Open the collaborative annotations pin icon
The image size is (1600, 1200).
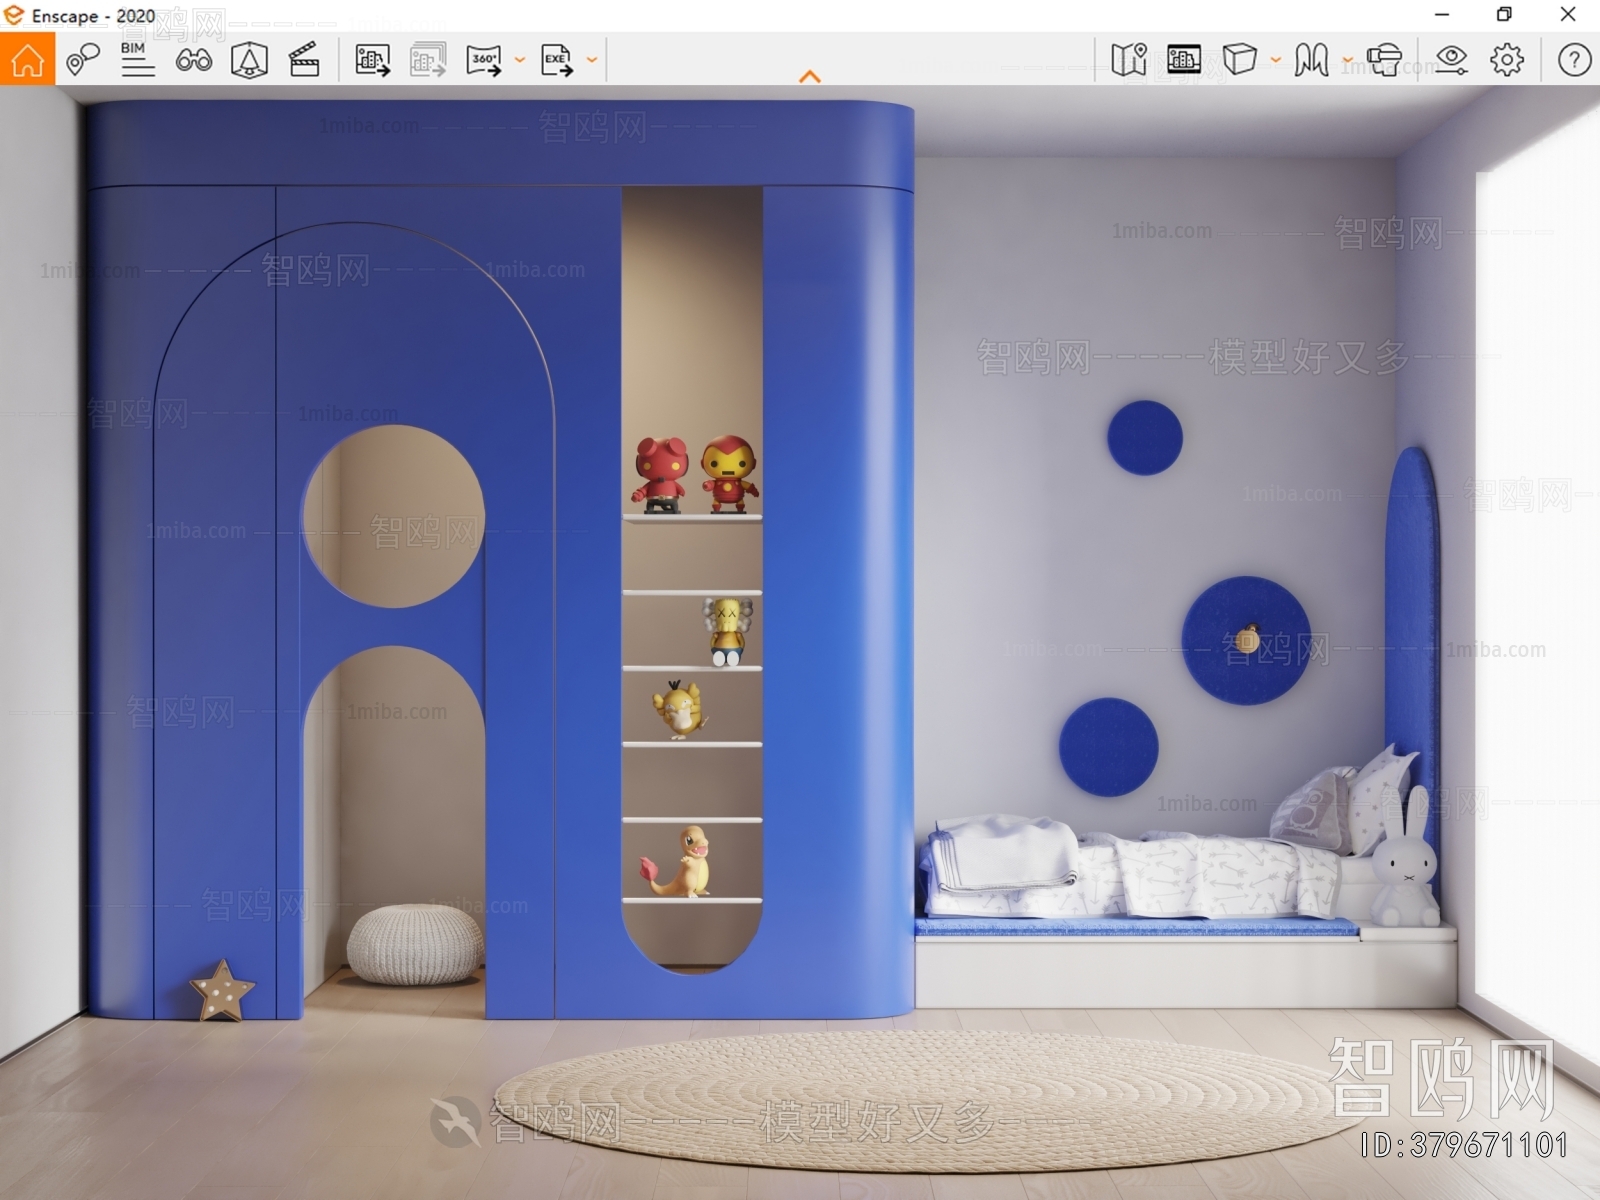point(83,60)
